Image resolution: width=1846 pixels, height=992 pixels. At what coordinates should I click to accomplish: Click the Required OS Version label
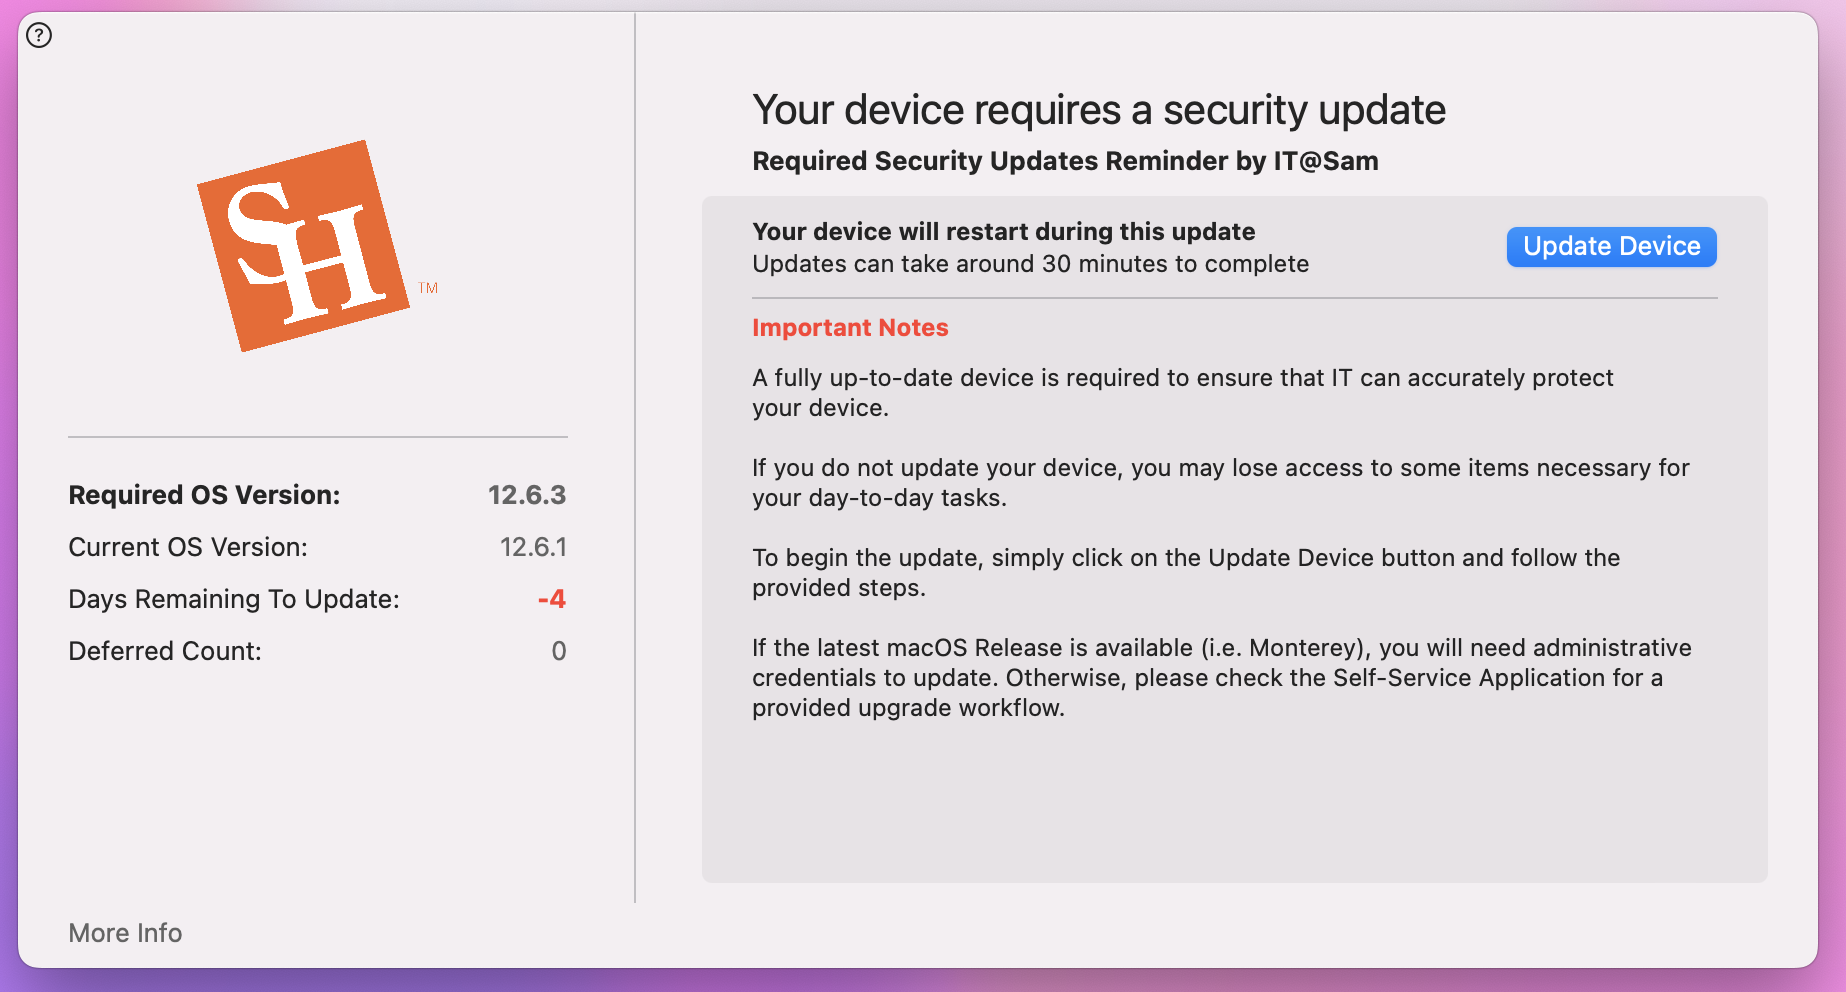(x=204, y=495)
